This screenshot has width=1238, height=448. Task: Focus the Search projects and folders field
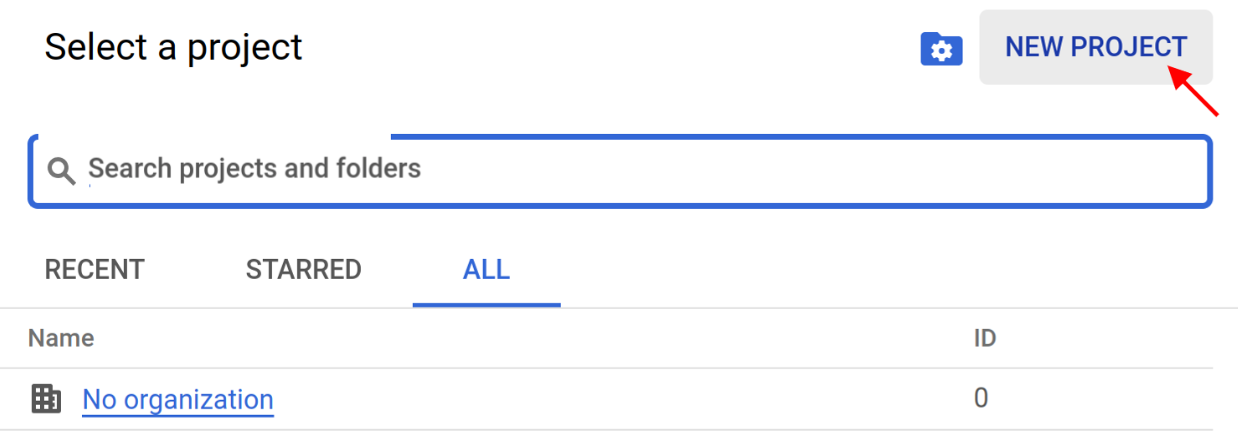point(600,169)
